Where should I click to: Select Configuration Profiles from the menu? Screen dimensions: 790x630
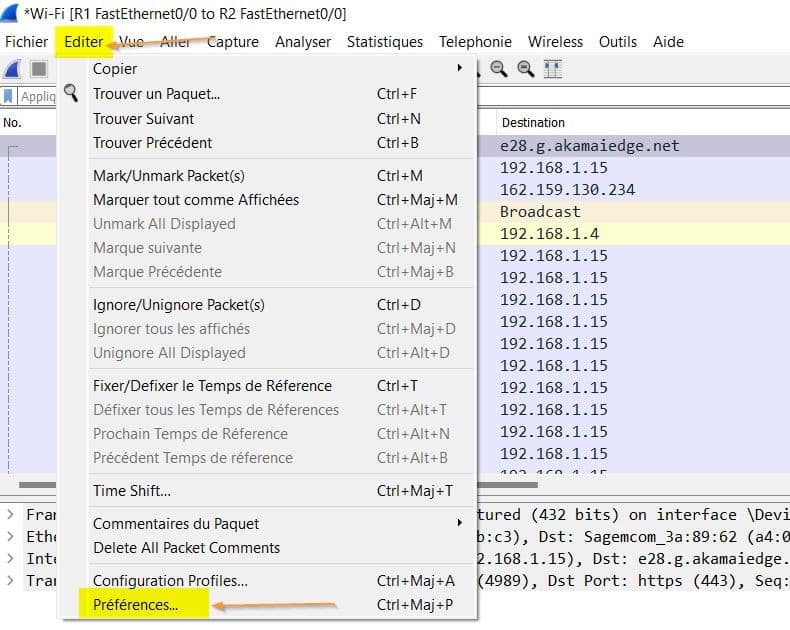tap(170, 581)
